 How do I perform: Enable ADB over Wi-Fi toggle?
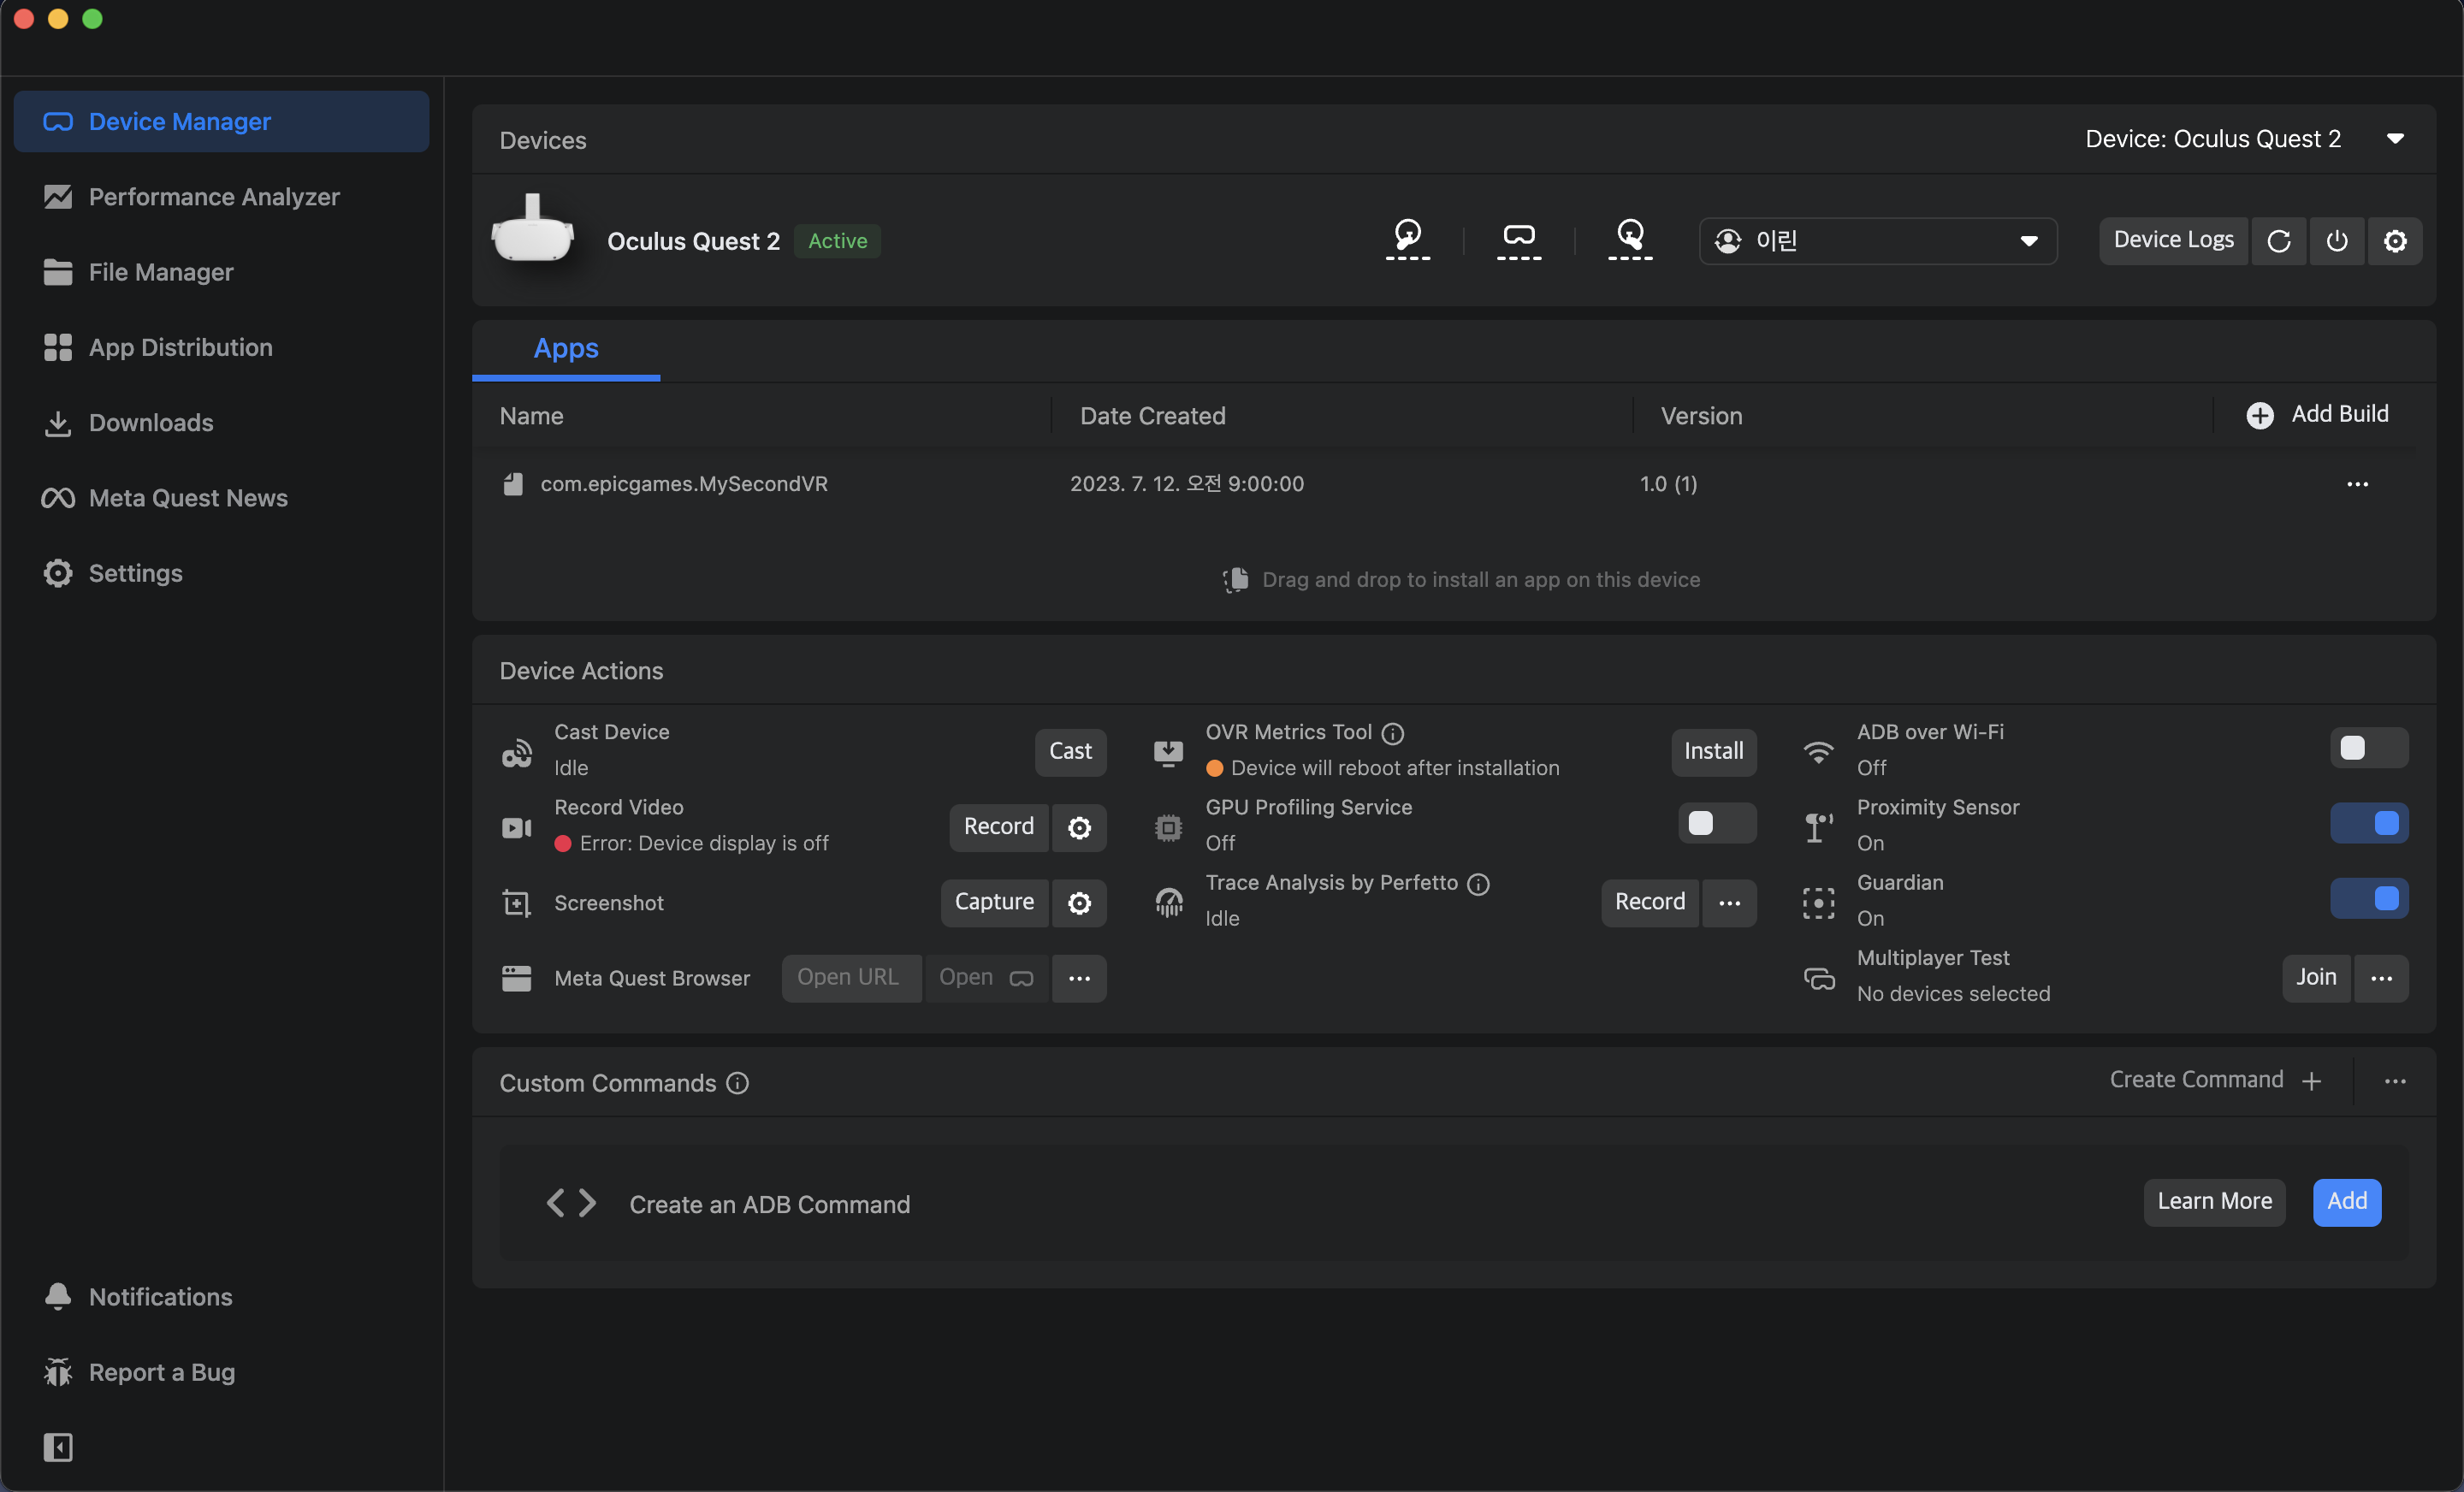point(2367,748)
